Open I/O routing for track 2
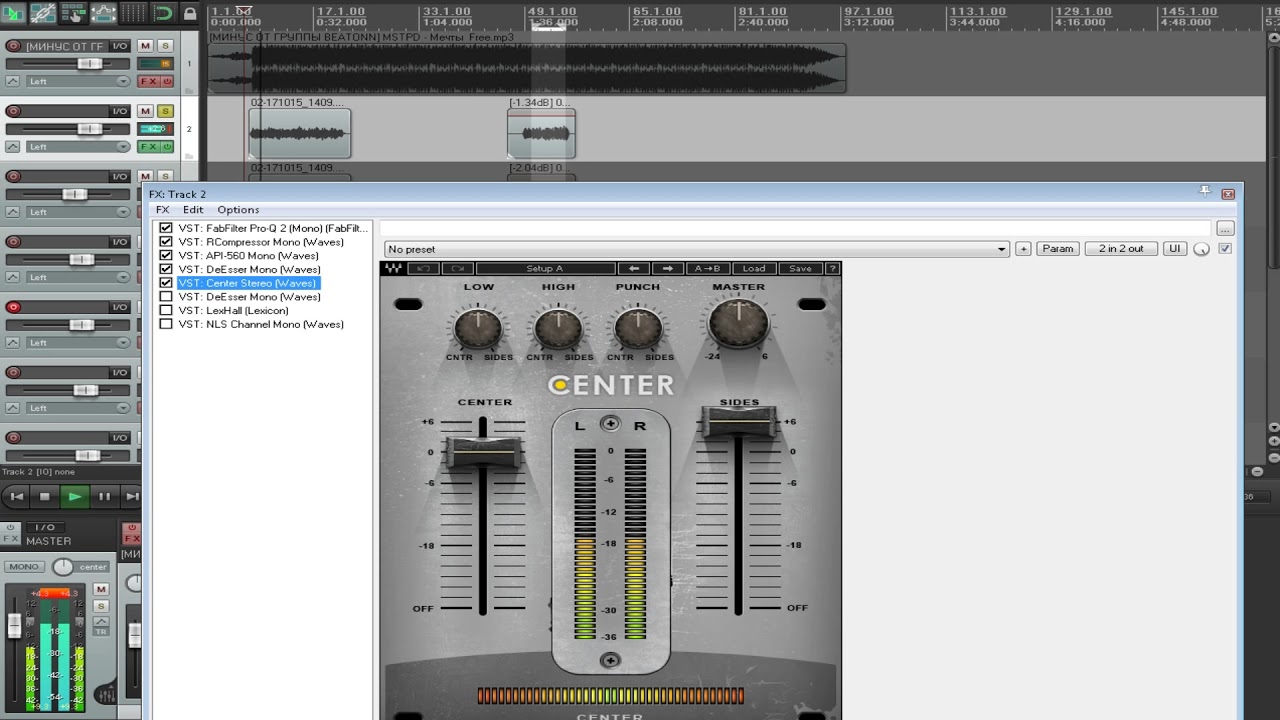 tap(120, 111)
